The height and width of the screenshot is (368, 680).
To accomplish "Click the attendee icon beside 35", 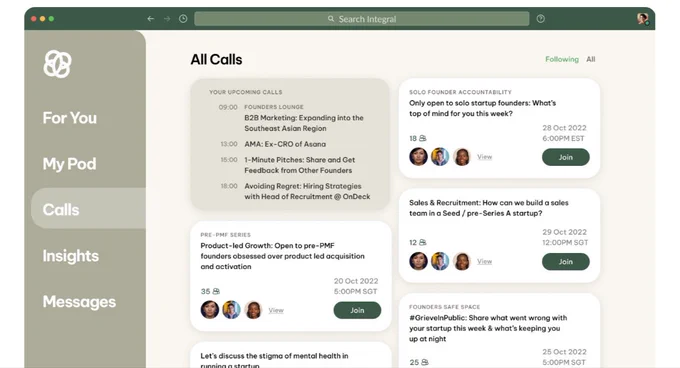I will tap(216, 291).
